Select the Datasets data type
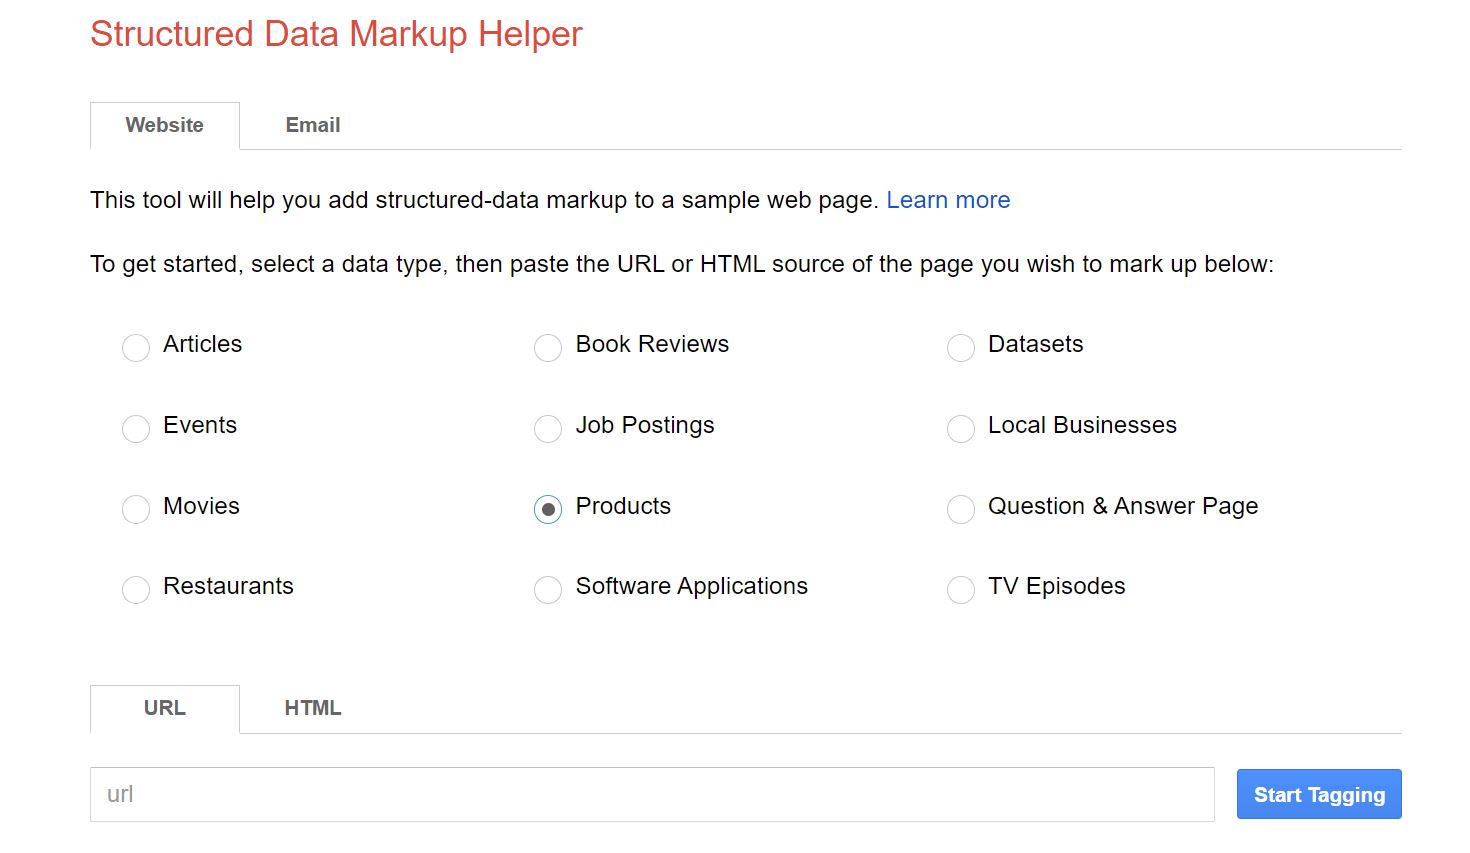This screenshot has height=853, width=1470. coord(961,347)
